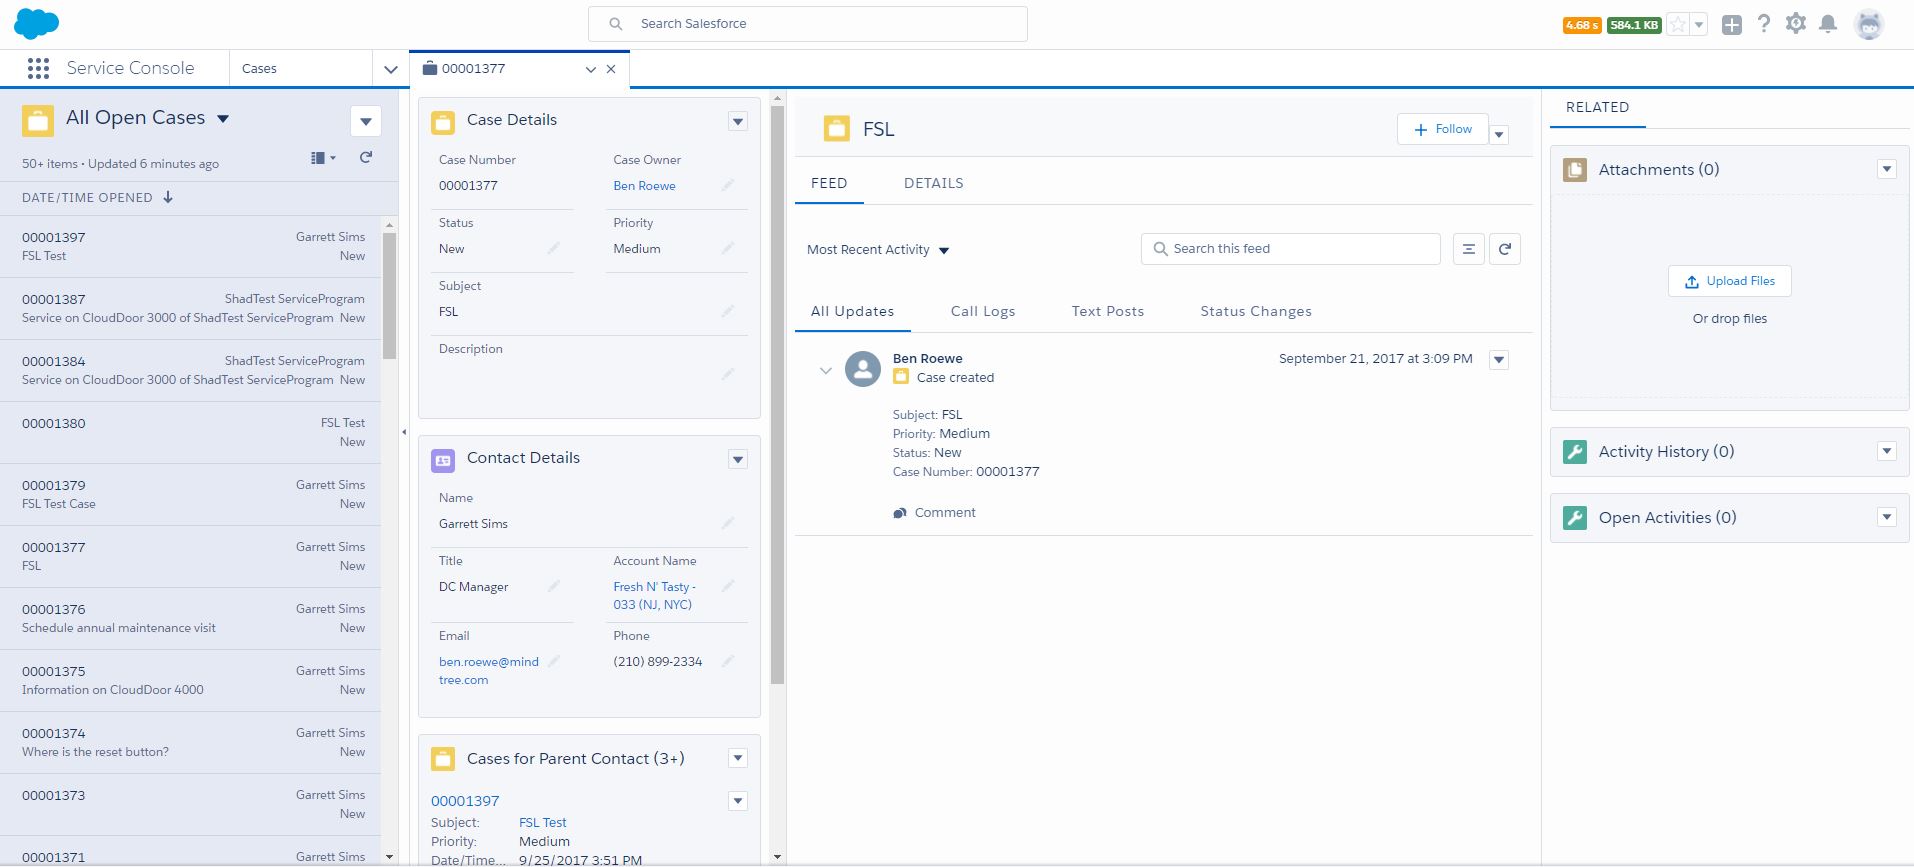Select the Call Logs feed tab
Screen dimensions: 1914x867
click(982, 311)
